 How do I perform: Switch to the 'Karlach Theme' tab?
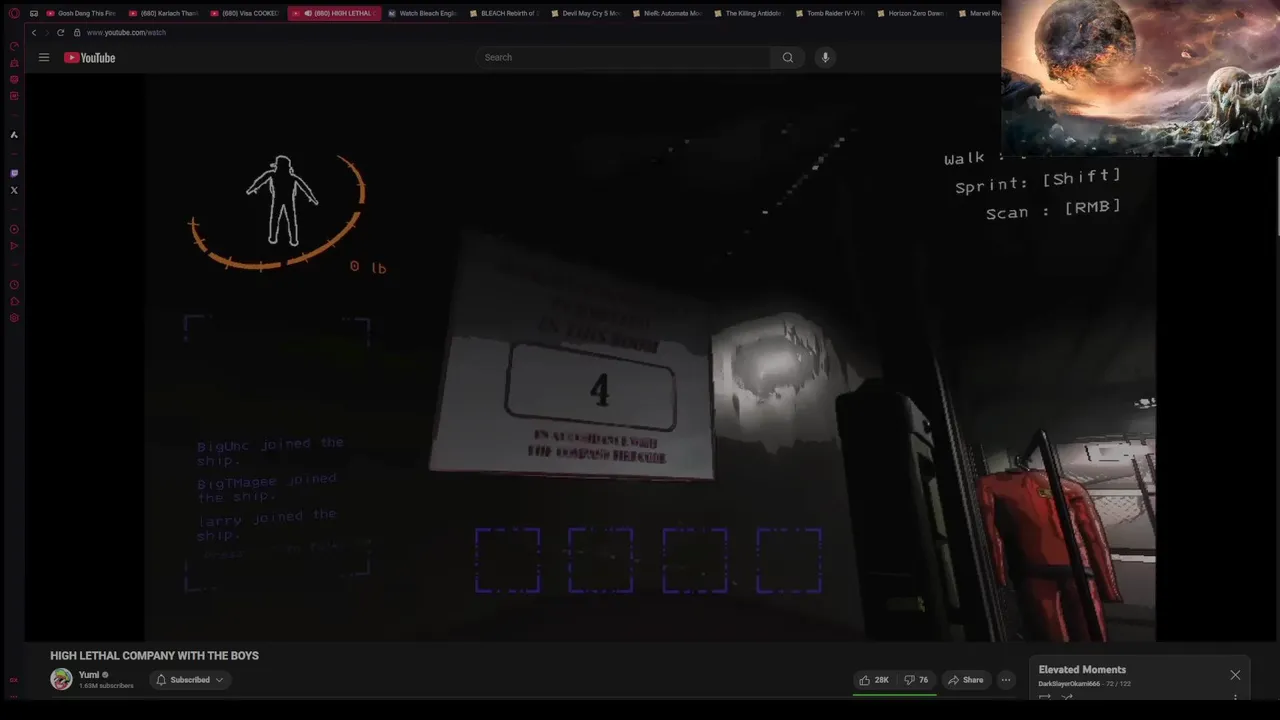(164, 13)
